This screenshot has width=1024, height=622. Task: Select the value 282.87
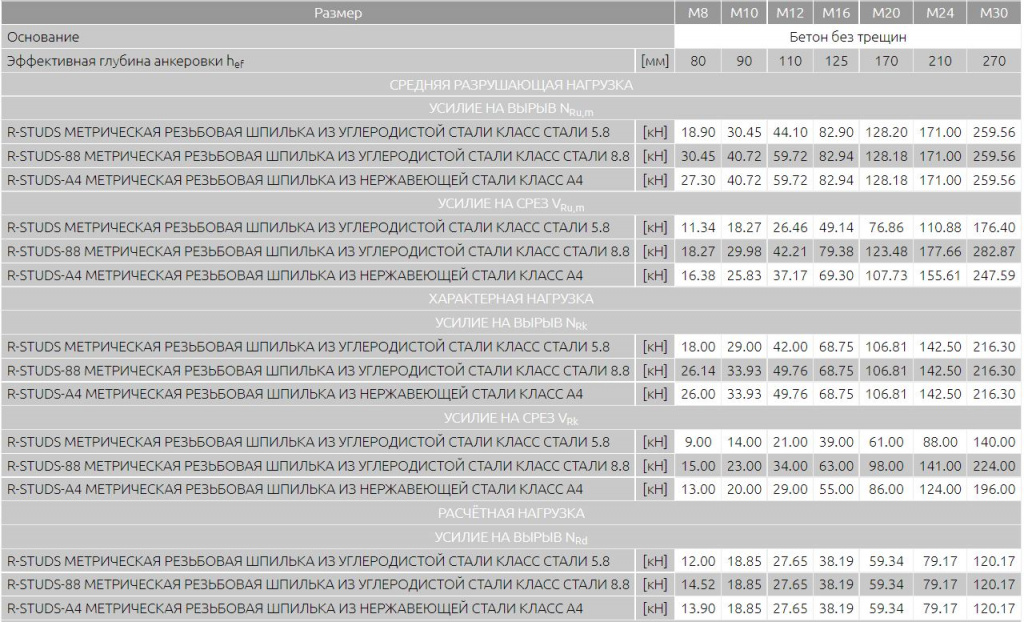pos(994,252)
